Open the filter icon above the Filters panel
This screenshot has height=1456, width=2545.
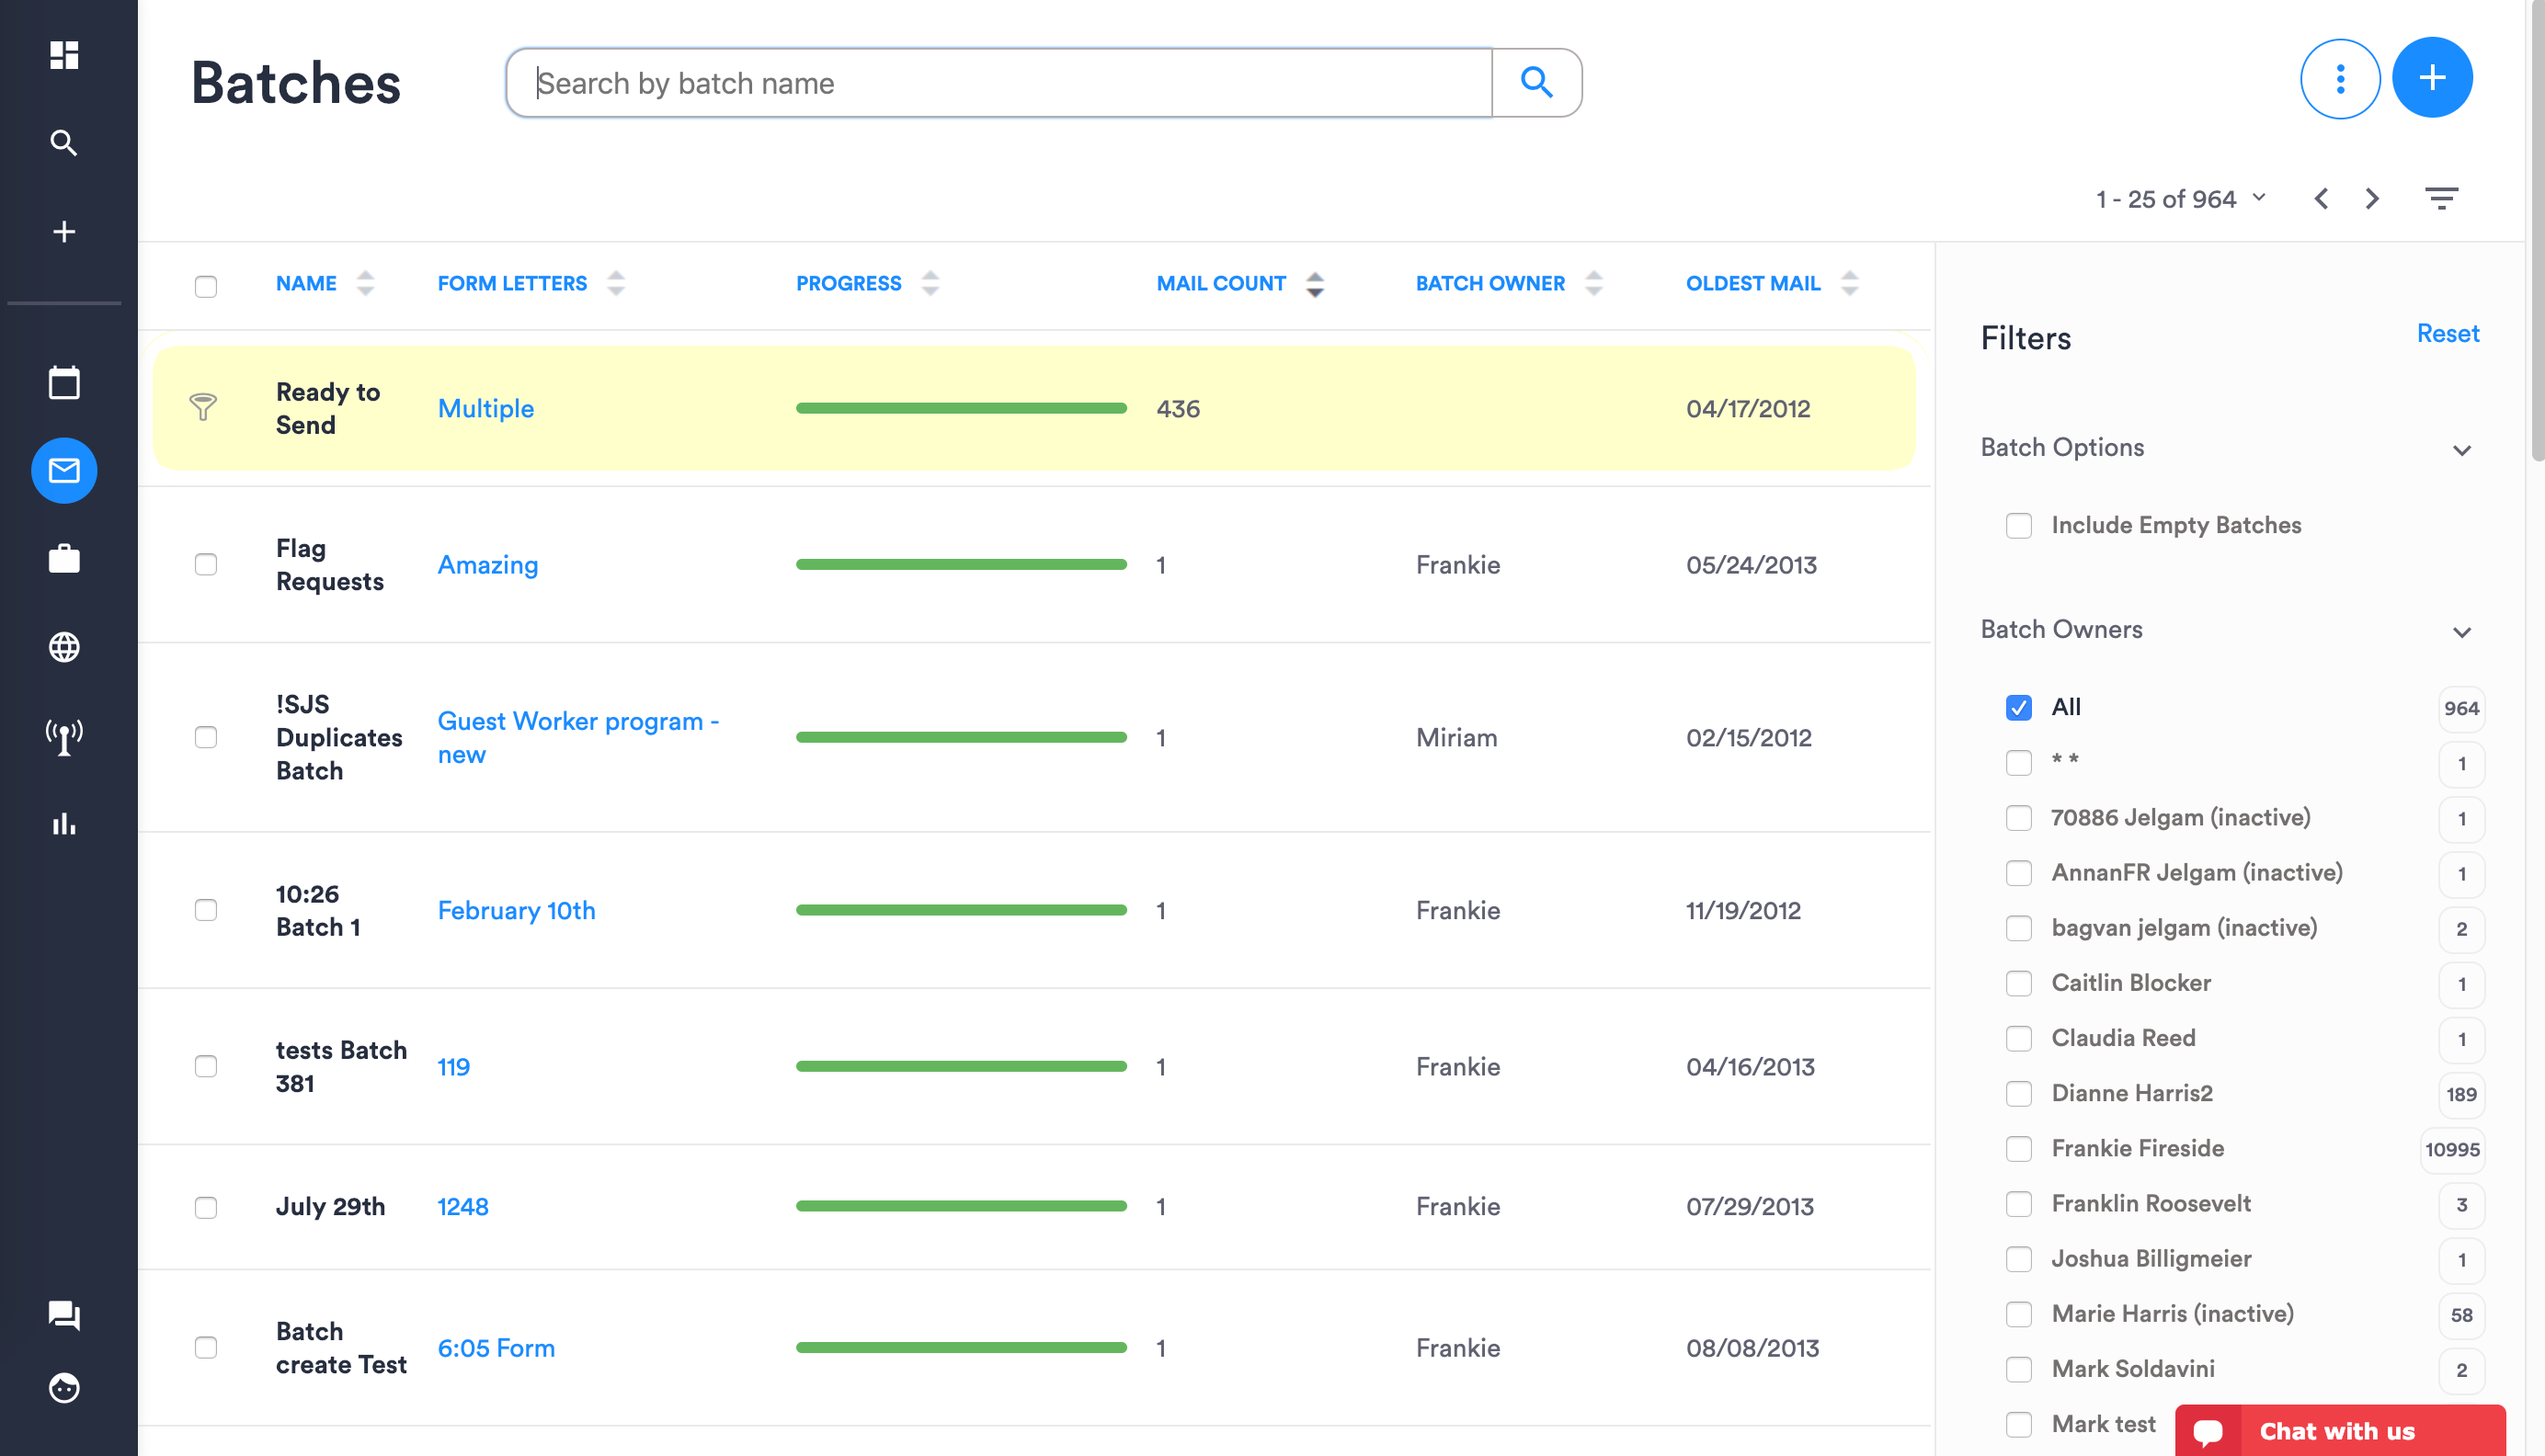[x=2442, y=198]
